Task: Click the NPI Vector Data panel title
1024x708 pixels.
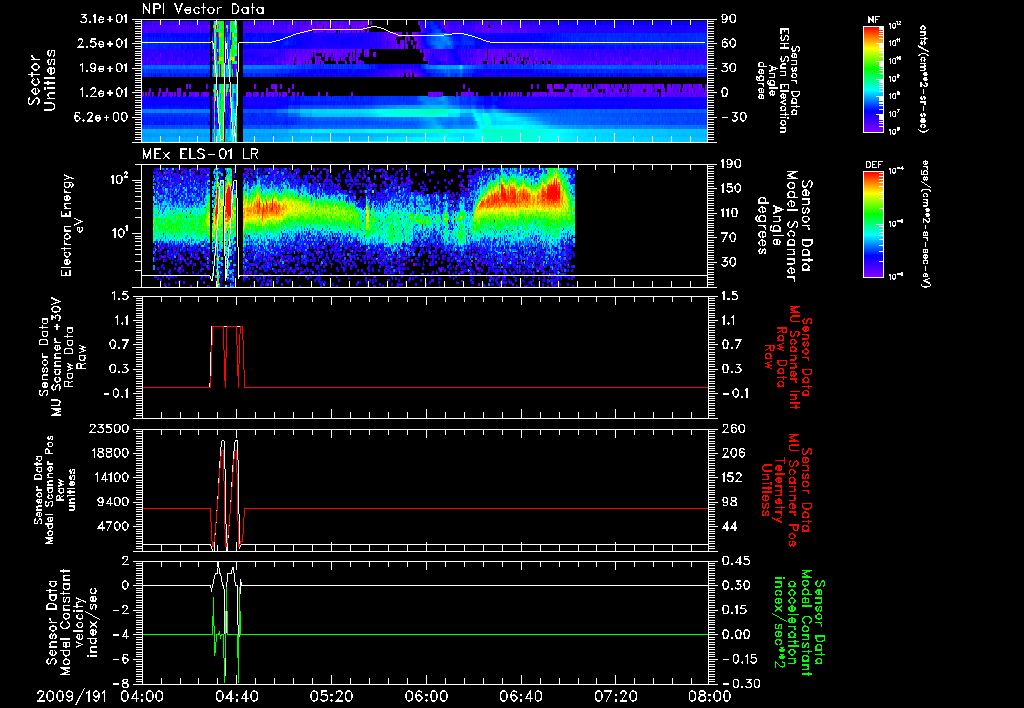Action: pyautogui.click(x=203, y=9)
